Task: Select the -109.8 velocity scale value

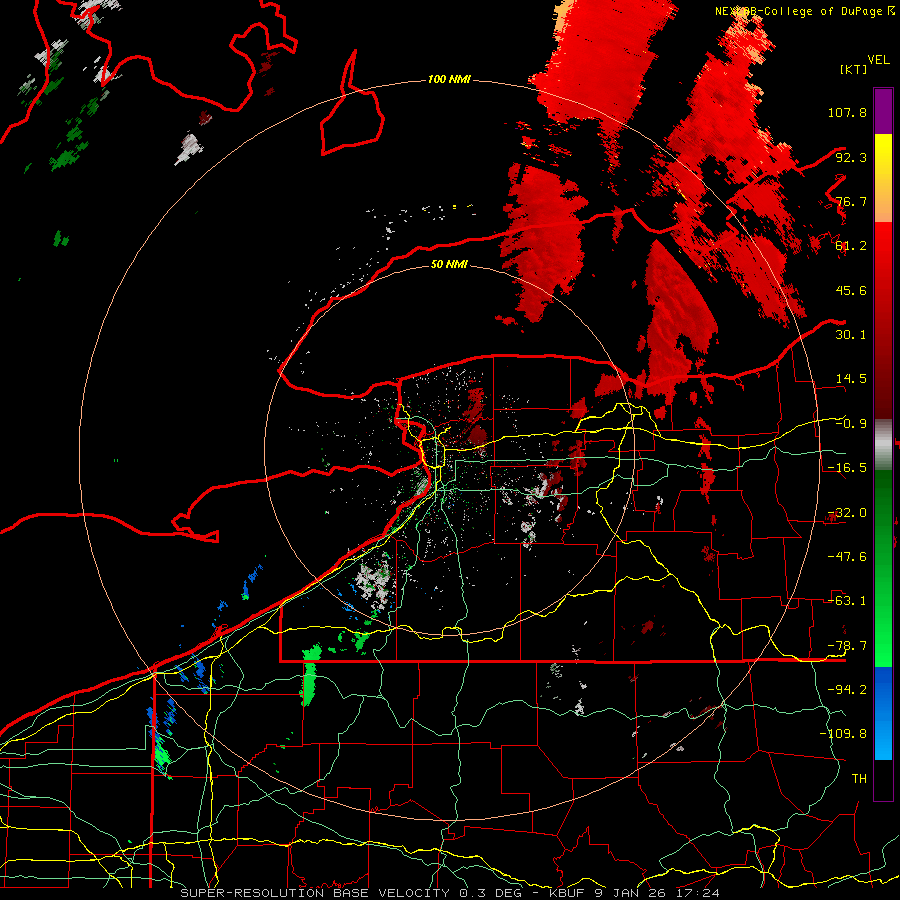Action: (x=843, y=734)
